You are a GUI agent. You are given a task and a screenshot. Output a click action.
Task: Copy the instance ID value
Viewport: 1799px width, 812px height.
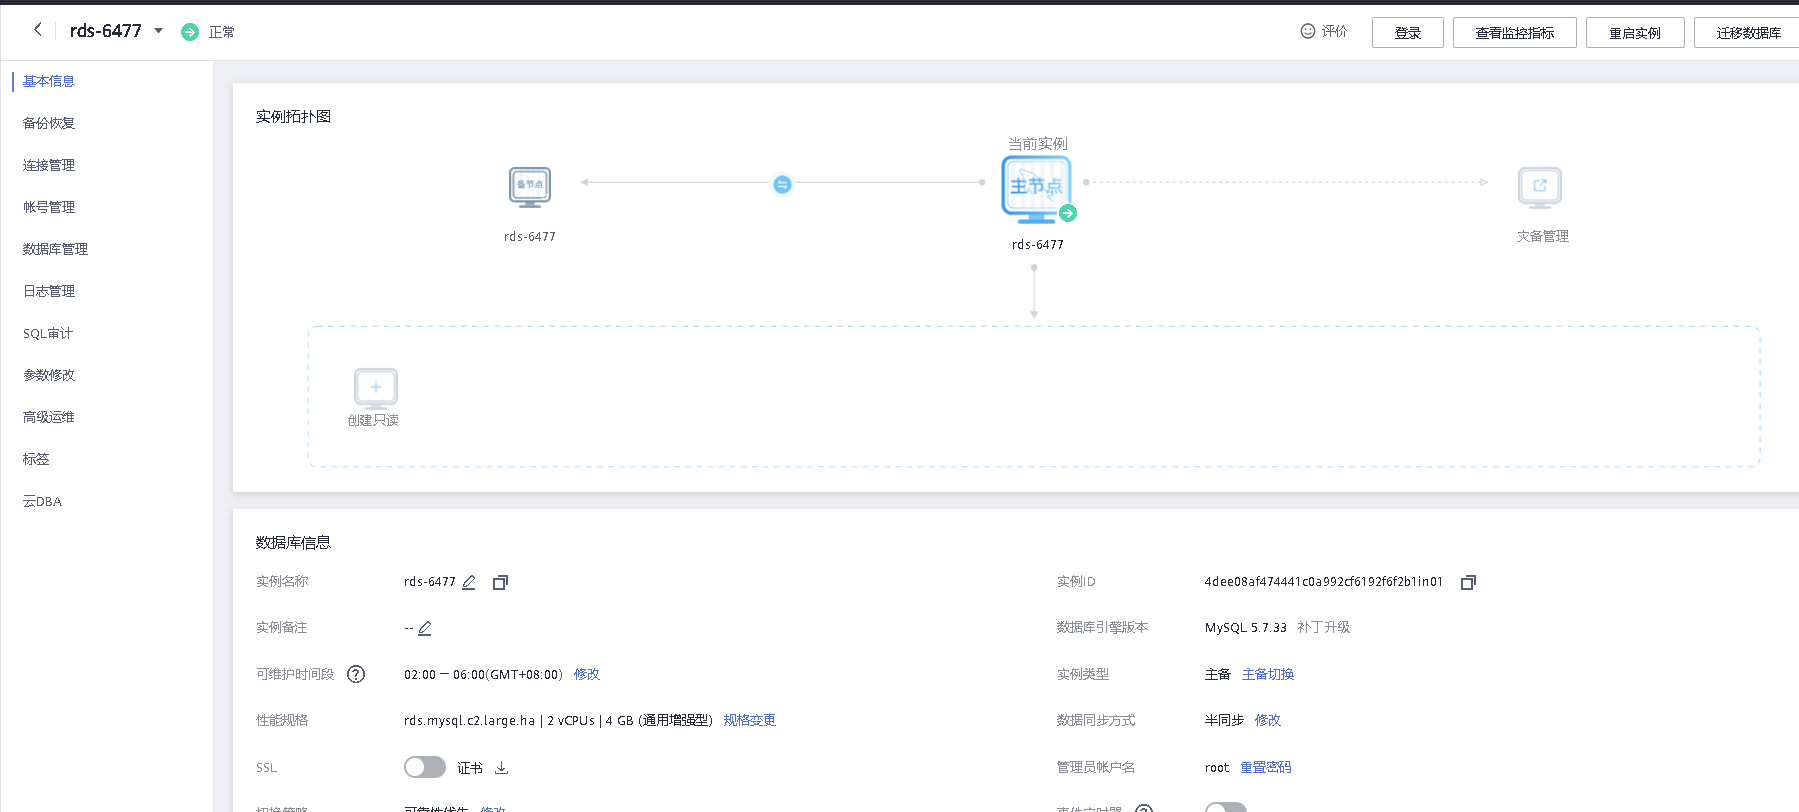(1468, 582)
